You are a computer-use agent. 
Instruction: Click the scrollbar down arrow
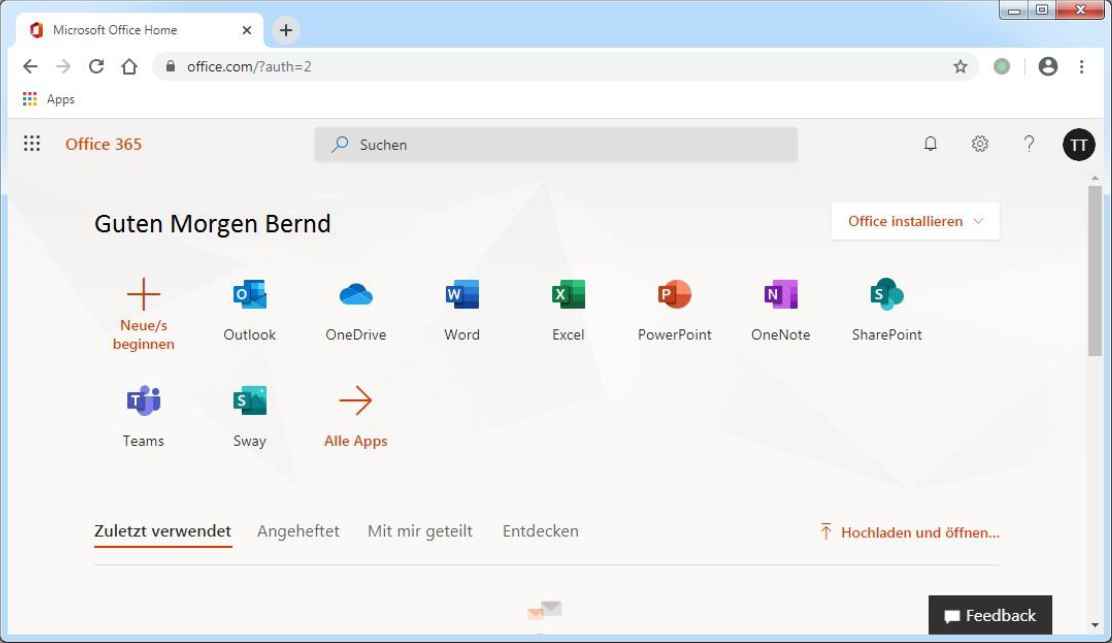(1095, 625)
